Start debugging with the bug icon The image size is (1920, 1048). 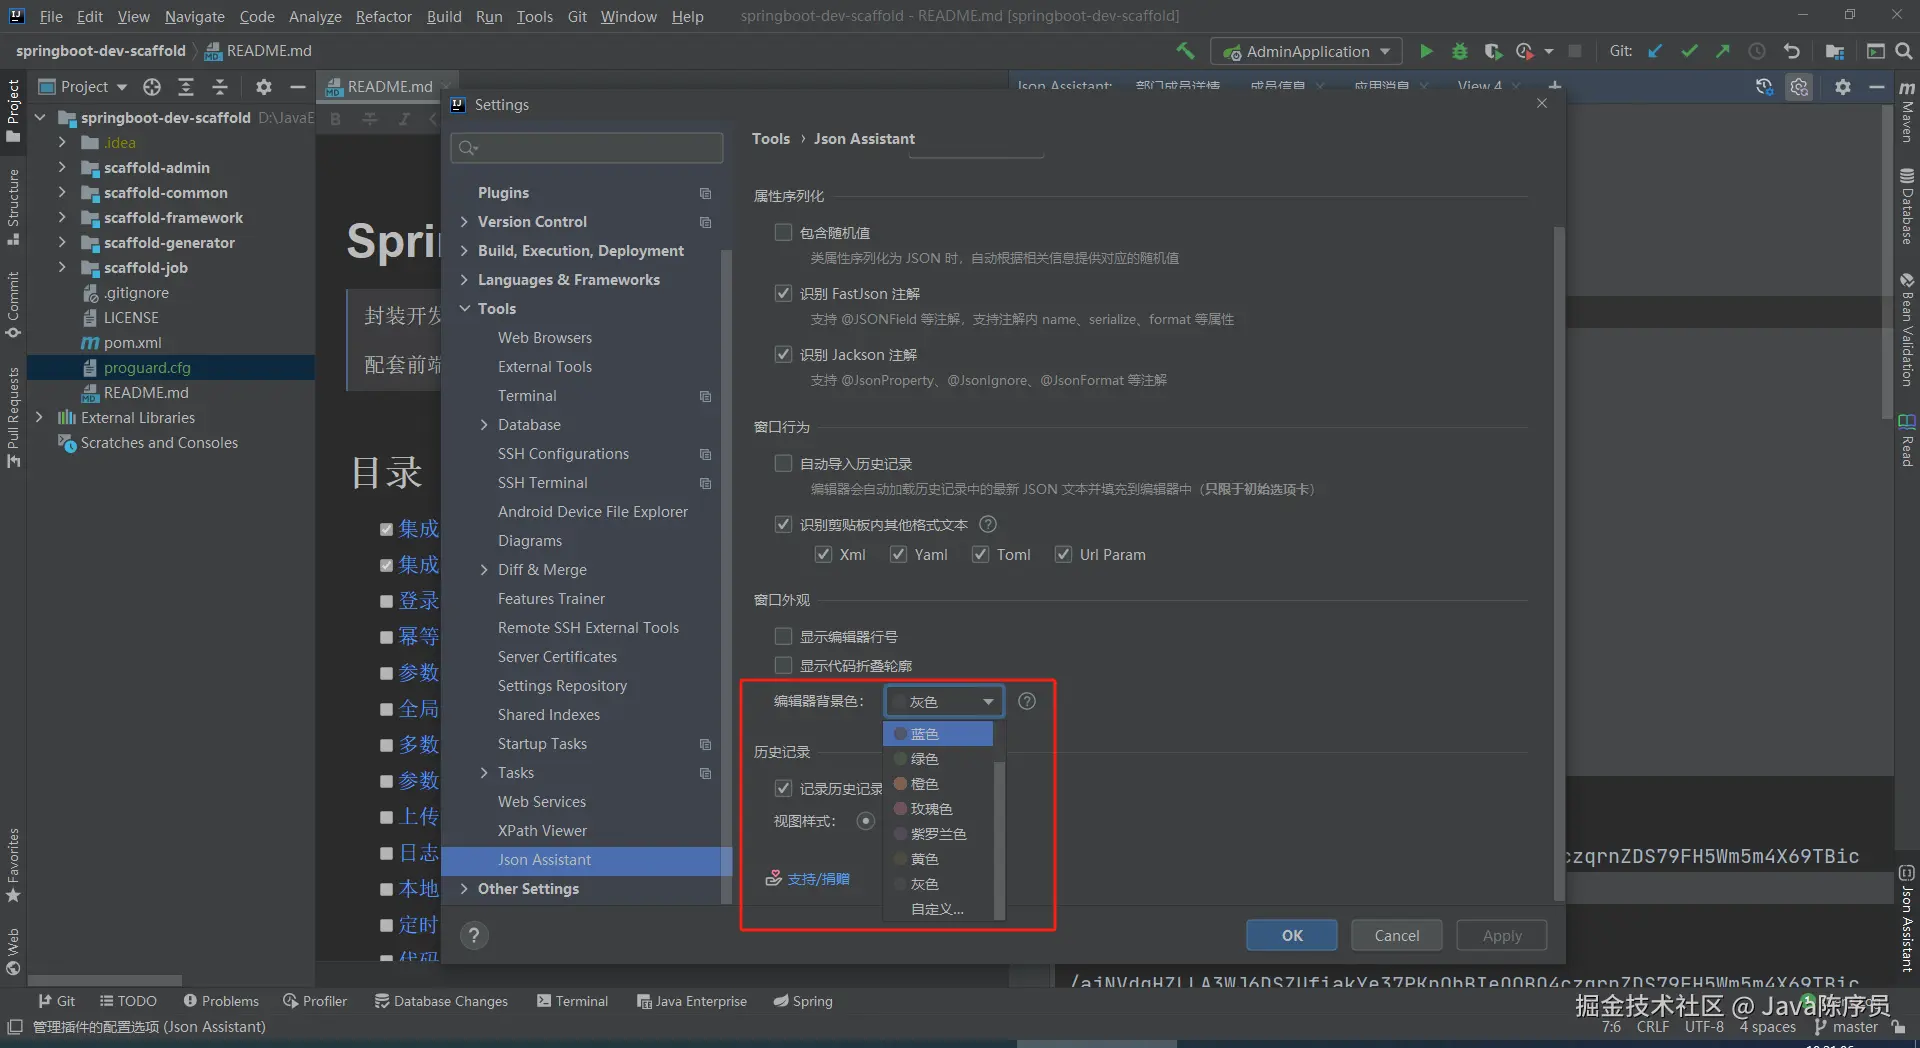click(x=1460, y=51)
